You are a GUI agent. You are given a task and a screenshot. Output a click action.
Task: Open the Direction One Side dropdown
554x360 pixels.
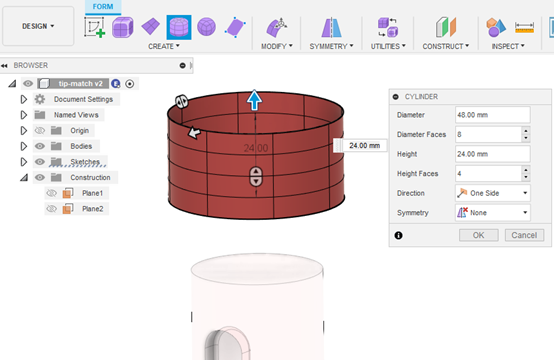pyautogui.click(x=493, y=193)
